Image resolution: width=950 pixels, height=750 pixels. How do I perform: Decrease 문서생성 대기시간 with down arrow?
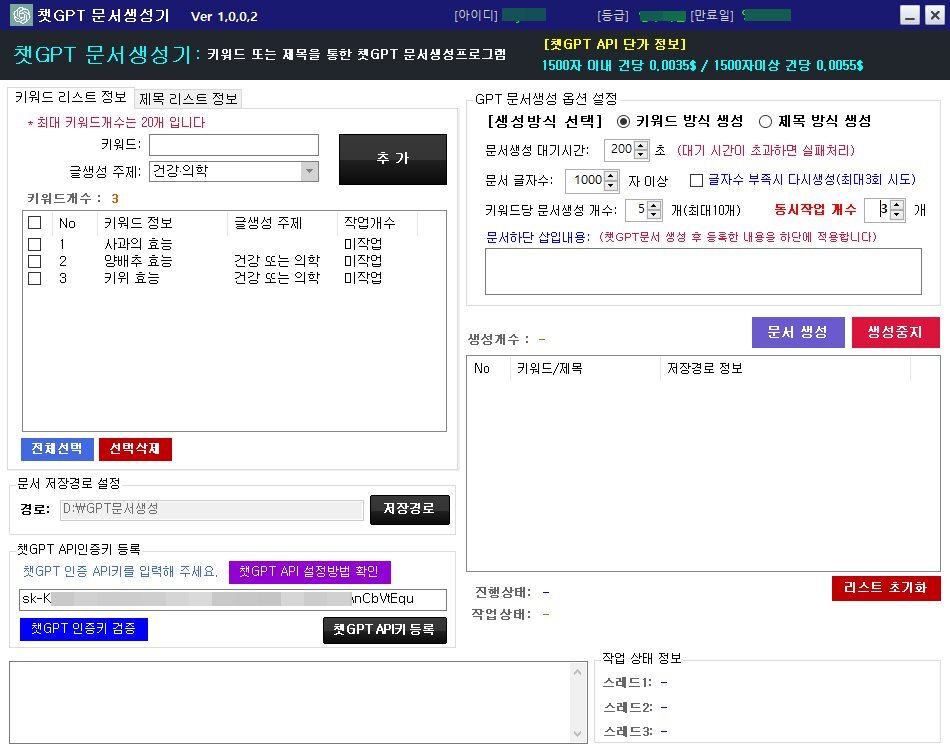(641, 154)
